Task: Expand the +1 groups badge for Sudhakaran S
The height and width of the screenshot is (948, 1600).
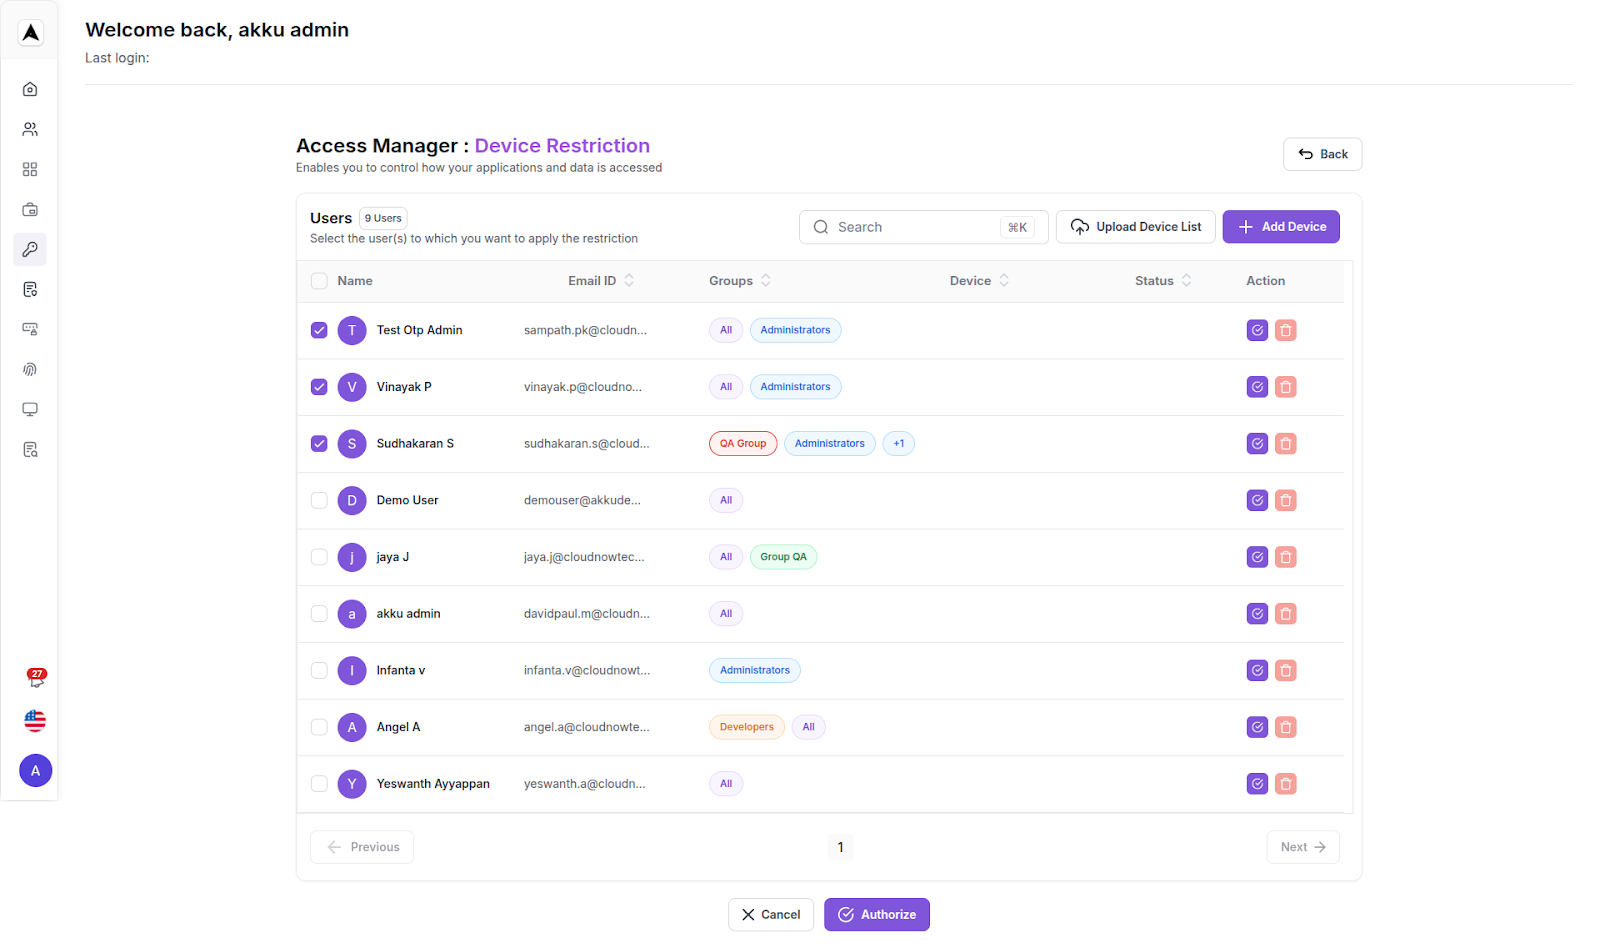Action: (898, 444)
